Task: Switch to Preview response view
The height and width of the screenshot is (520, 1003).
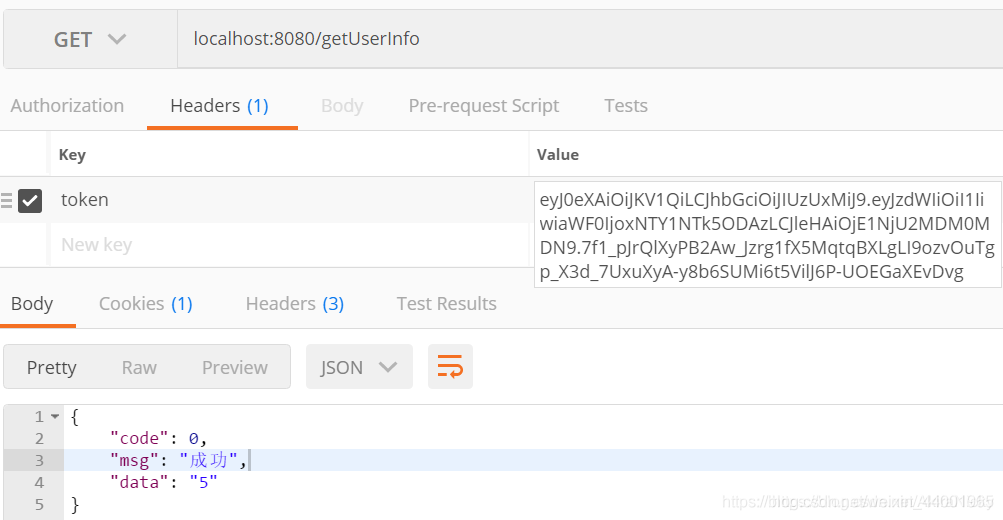Action: point(235,367)
